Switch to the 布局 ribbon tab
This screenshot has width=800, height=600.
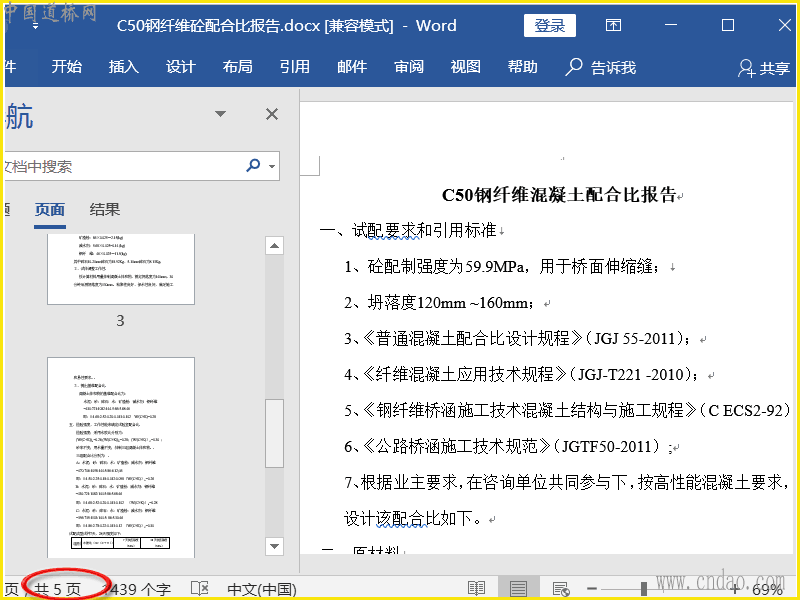pyautogui.click(x=237, y=67)
